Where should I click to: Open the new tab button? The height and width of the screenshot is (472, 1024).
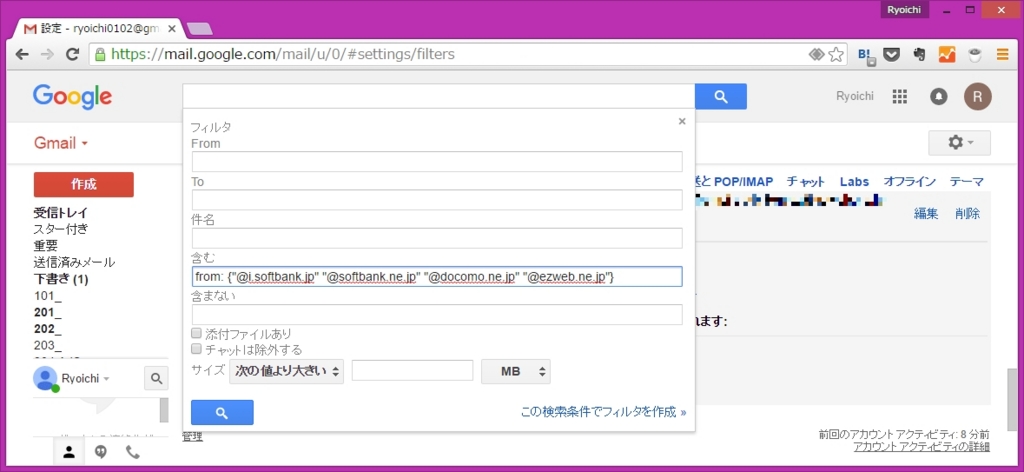click(x=199, y=29)
